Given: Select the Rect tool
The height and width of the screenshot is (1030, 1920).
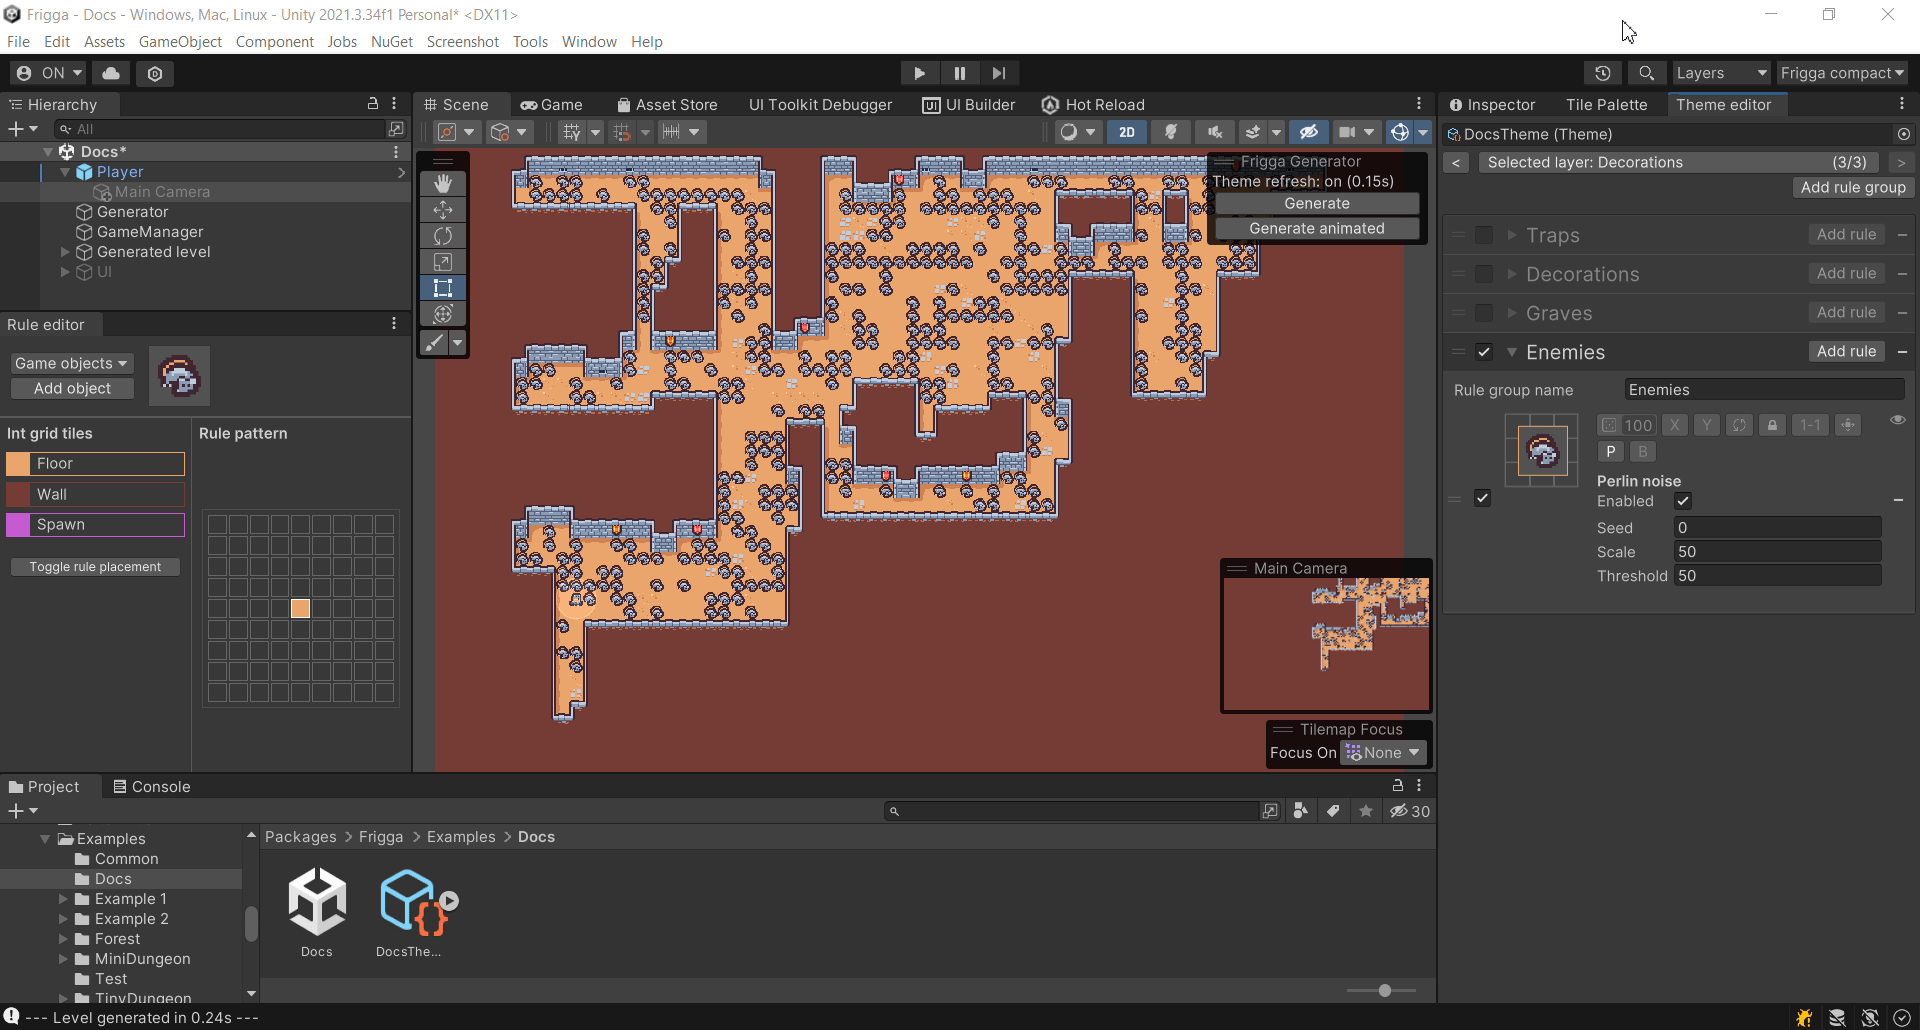Looking at the screenshot, I should [443, 287].
